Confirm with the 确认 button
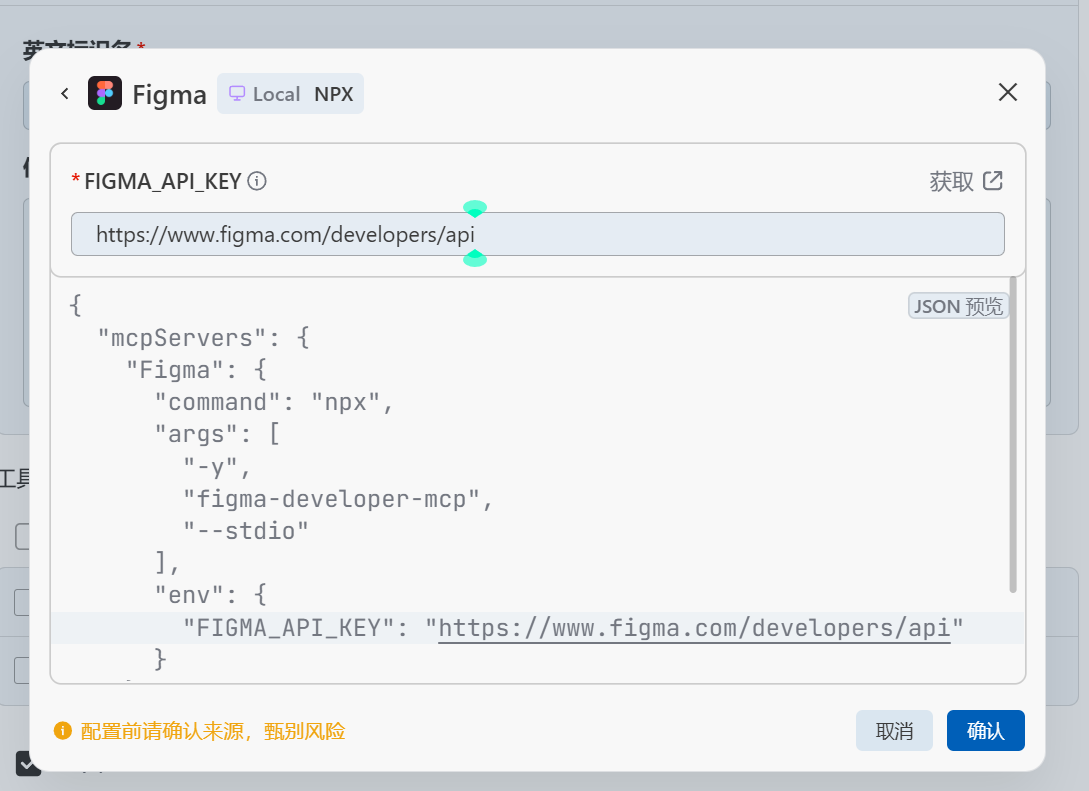 coord(986,731)
